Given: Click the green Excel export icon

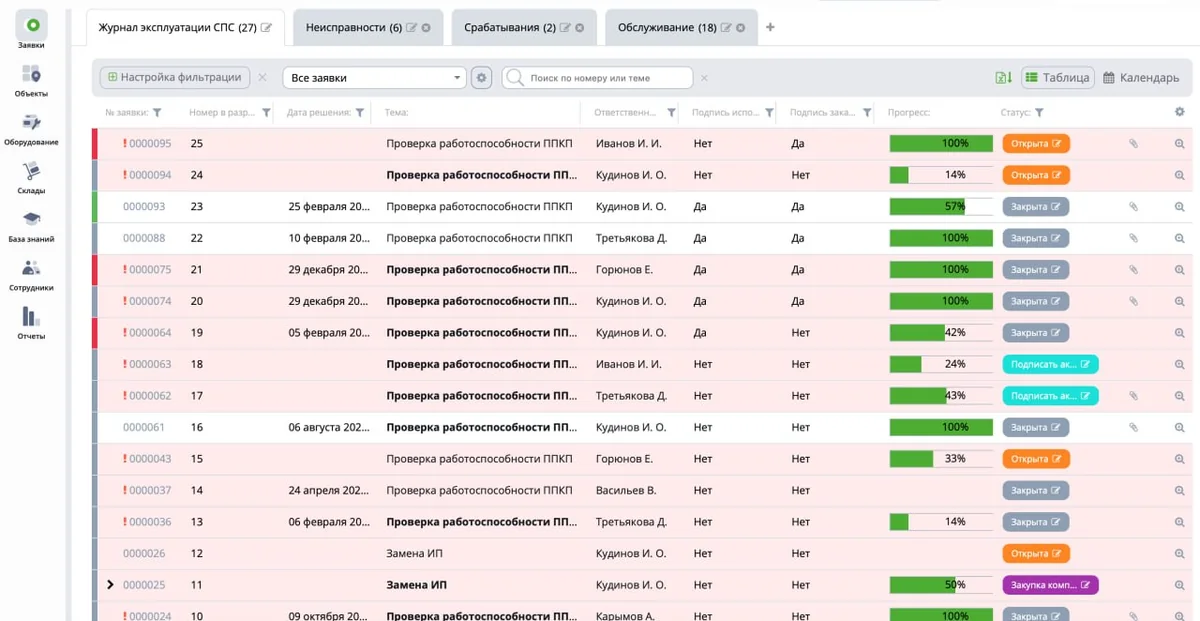Looking at the screenshot, I should [1004, 78].
